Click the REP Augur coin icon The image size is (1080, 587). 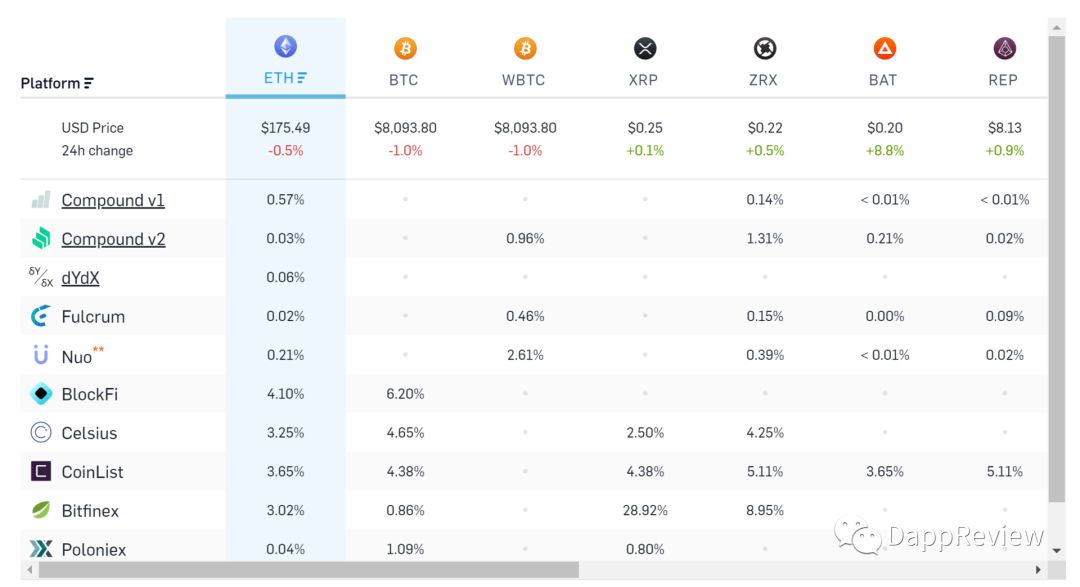[x=1004, y=49]
